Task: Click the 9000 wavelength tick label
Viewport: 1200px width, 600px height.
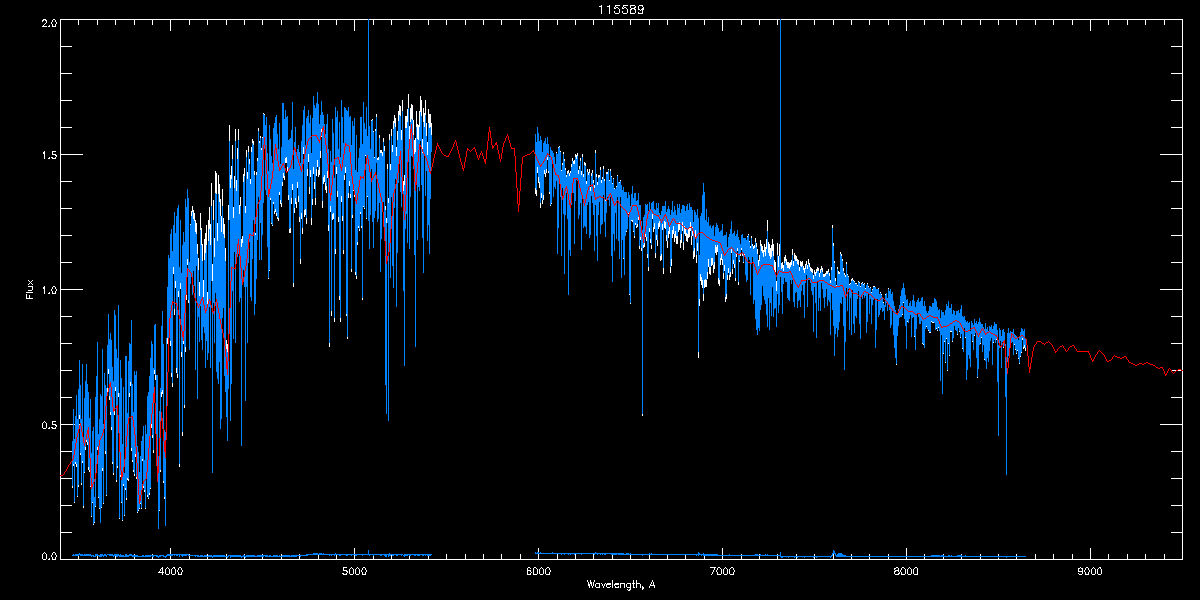Action: click(1090, 571)
